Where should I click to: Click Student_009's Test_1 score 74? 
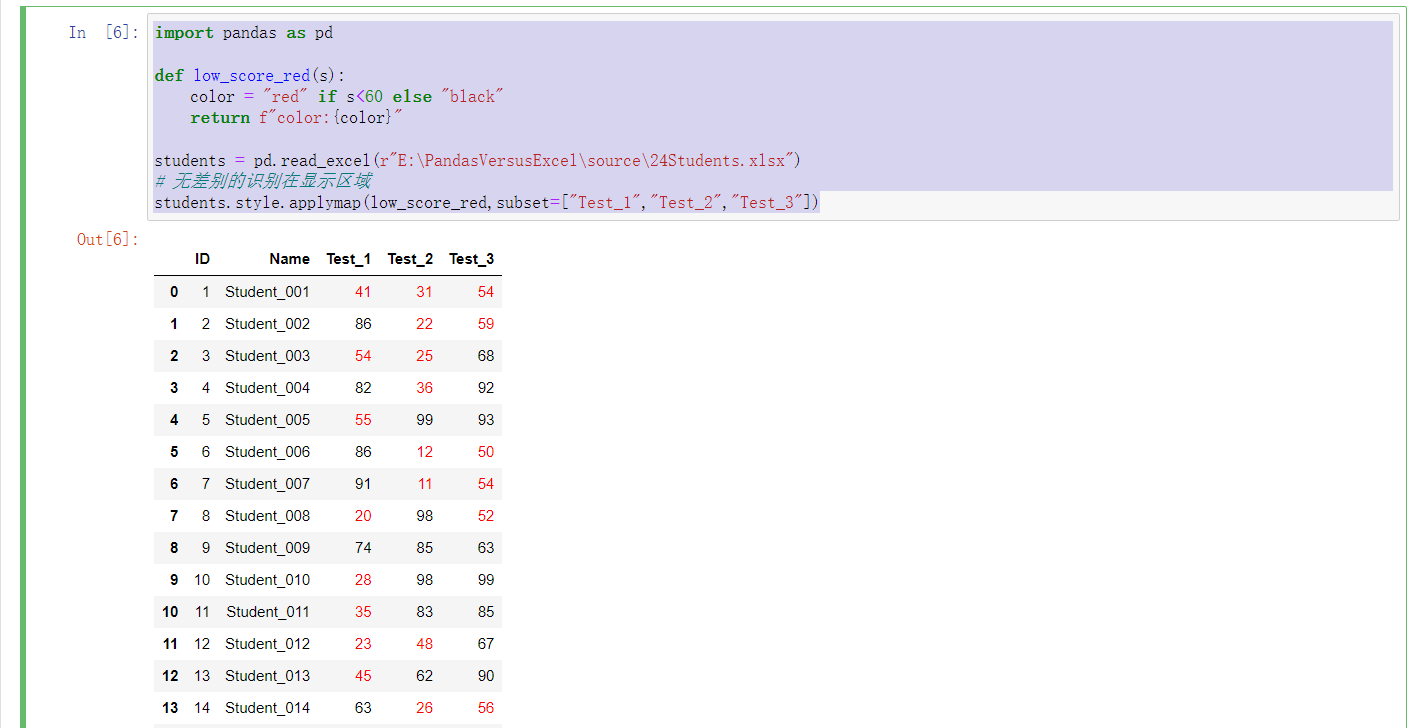click(x=363, y=548)
